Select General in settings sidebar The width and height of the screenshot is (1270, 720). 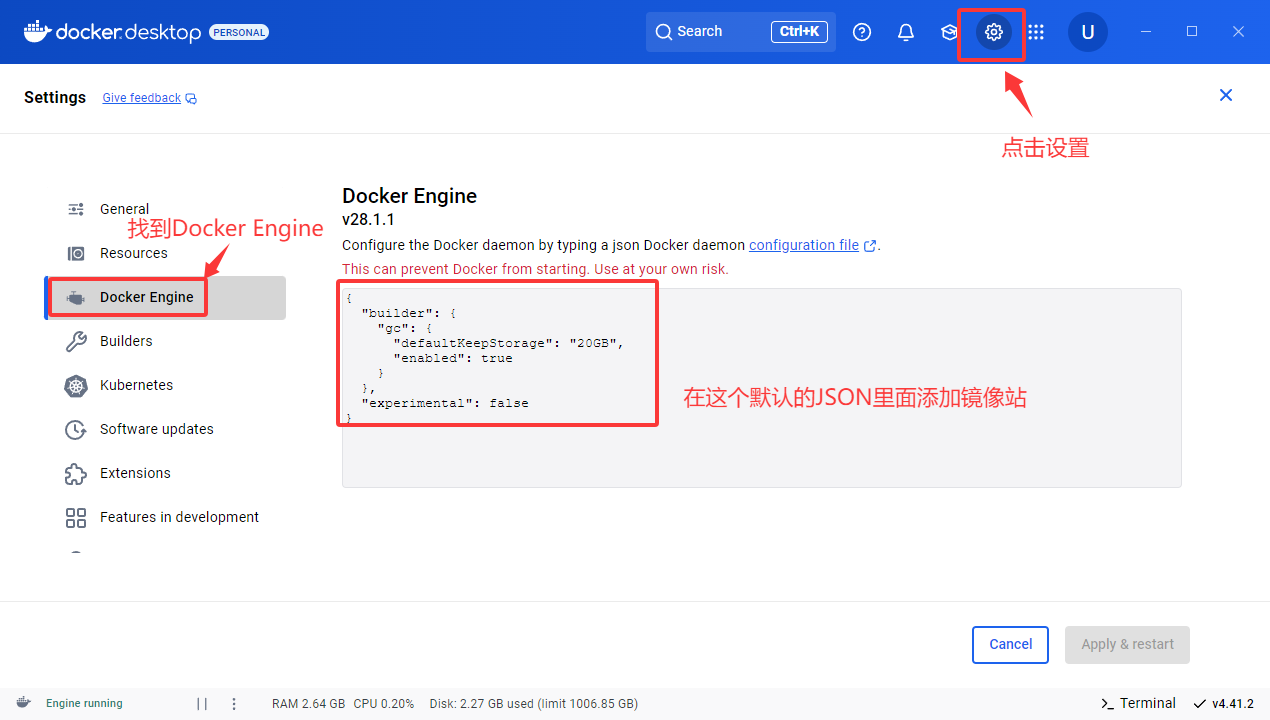tap(124, 209)
